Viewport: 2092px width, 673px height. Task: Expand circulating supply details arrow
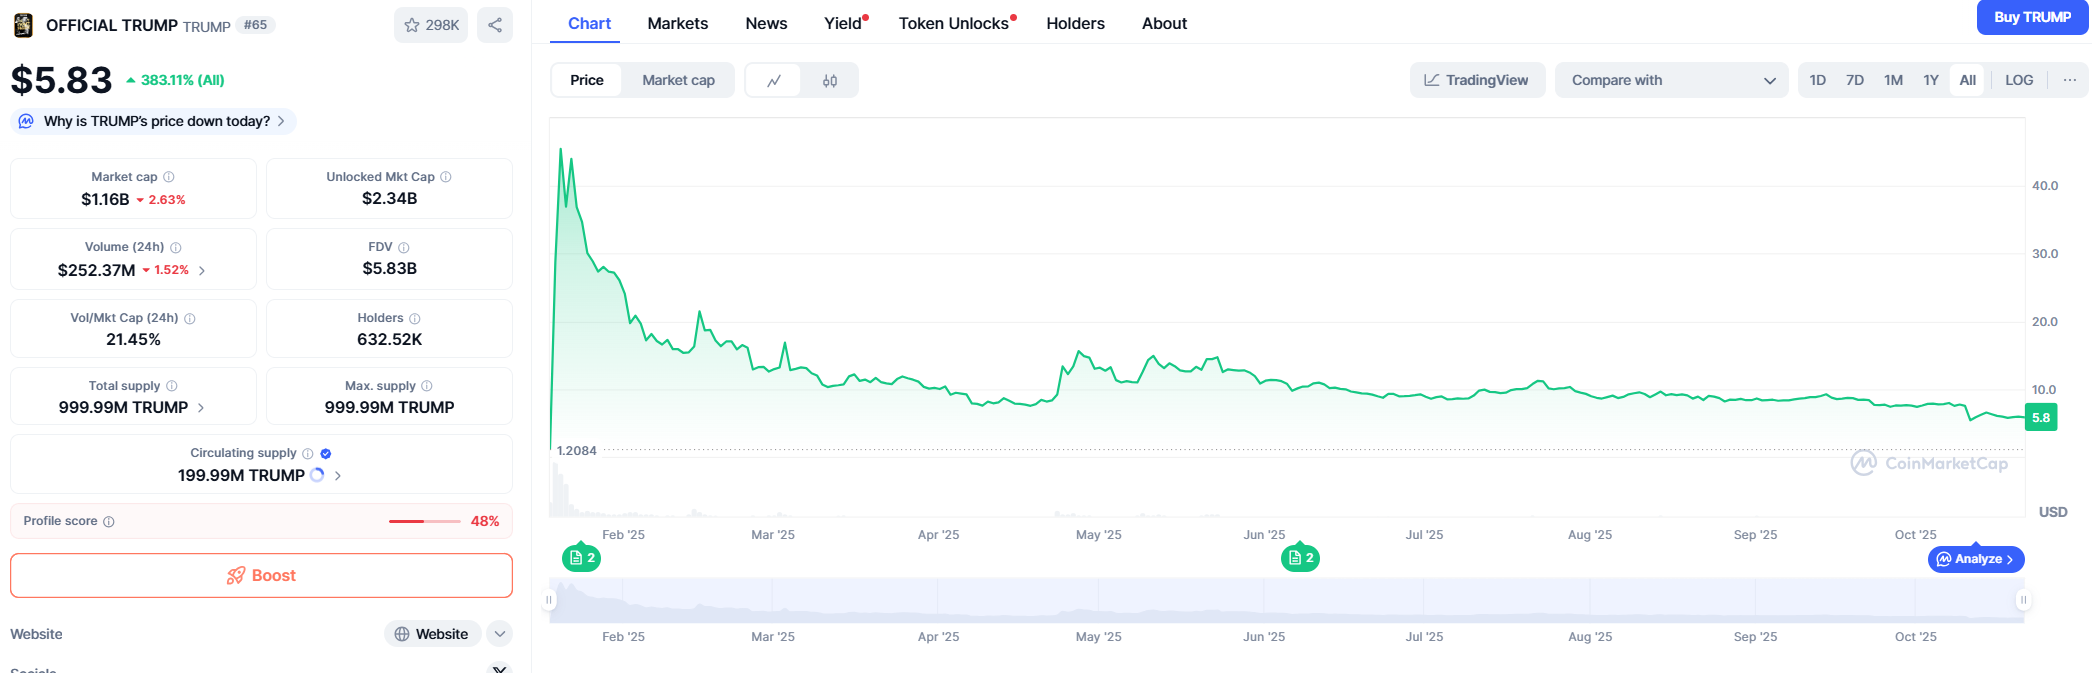[338, 476]
